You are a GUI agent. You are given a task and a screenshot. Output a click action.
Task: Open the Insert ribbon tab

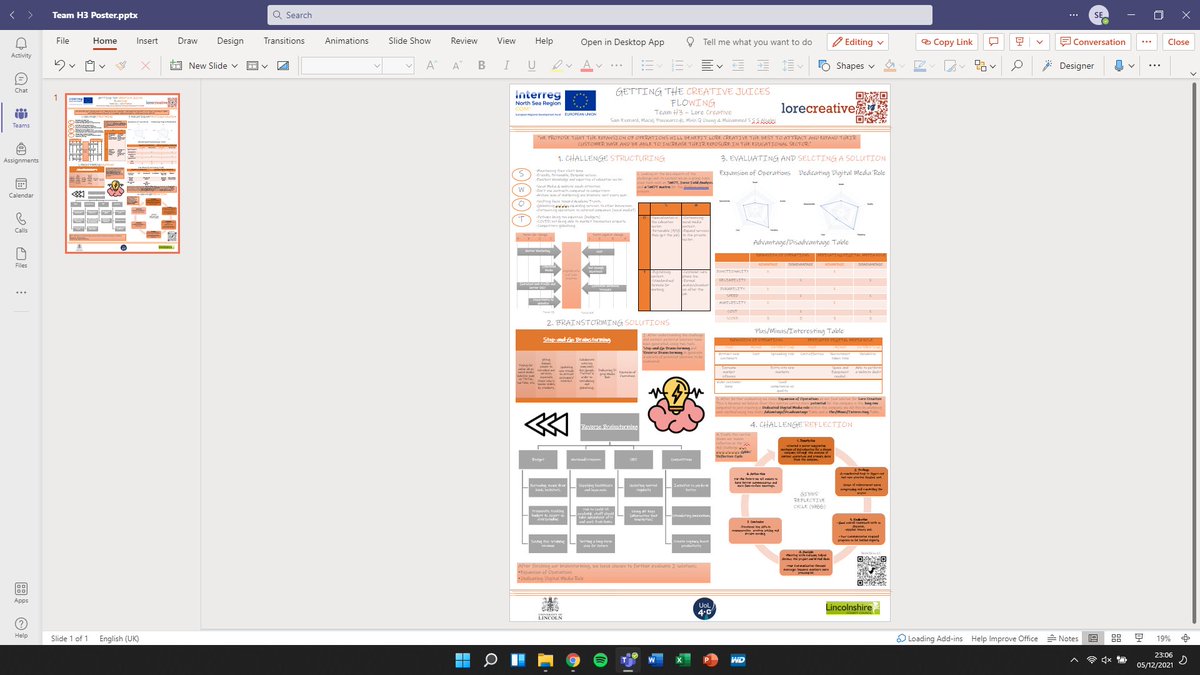[x=147, y=41]
